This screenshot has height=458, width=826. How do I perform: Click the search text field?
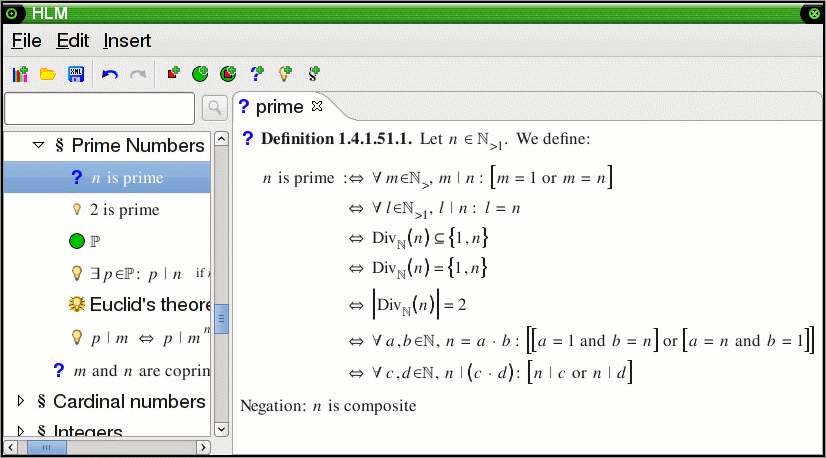[100, 108]
